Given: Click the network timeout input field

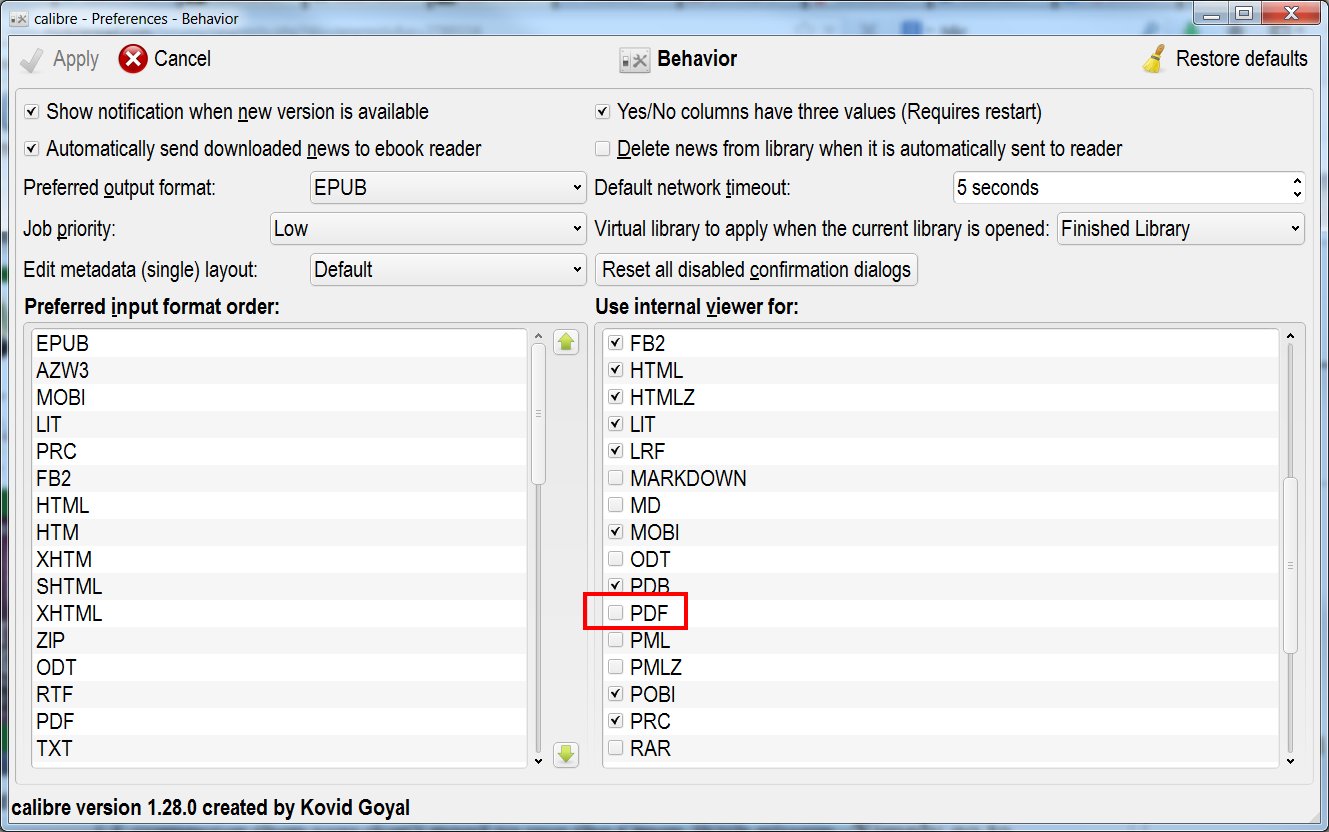Looking at the screenshot, I should tap(1120, 187).
